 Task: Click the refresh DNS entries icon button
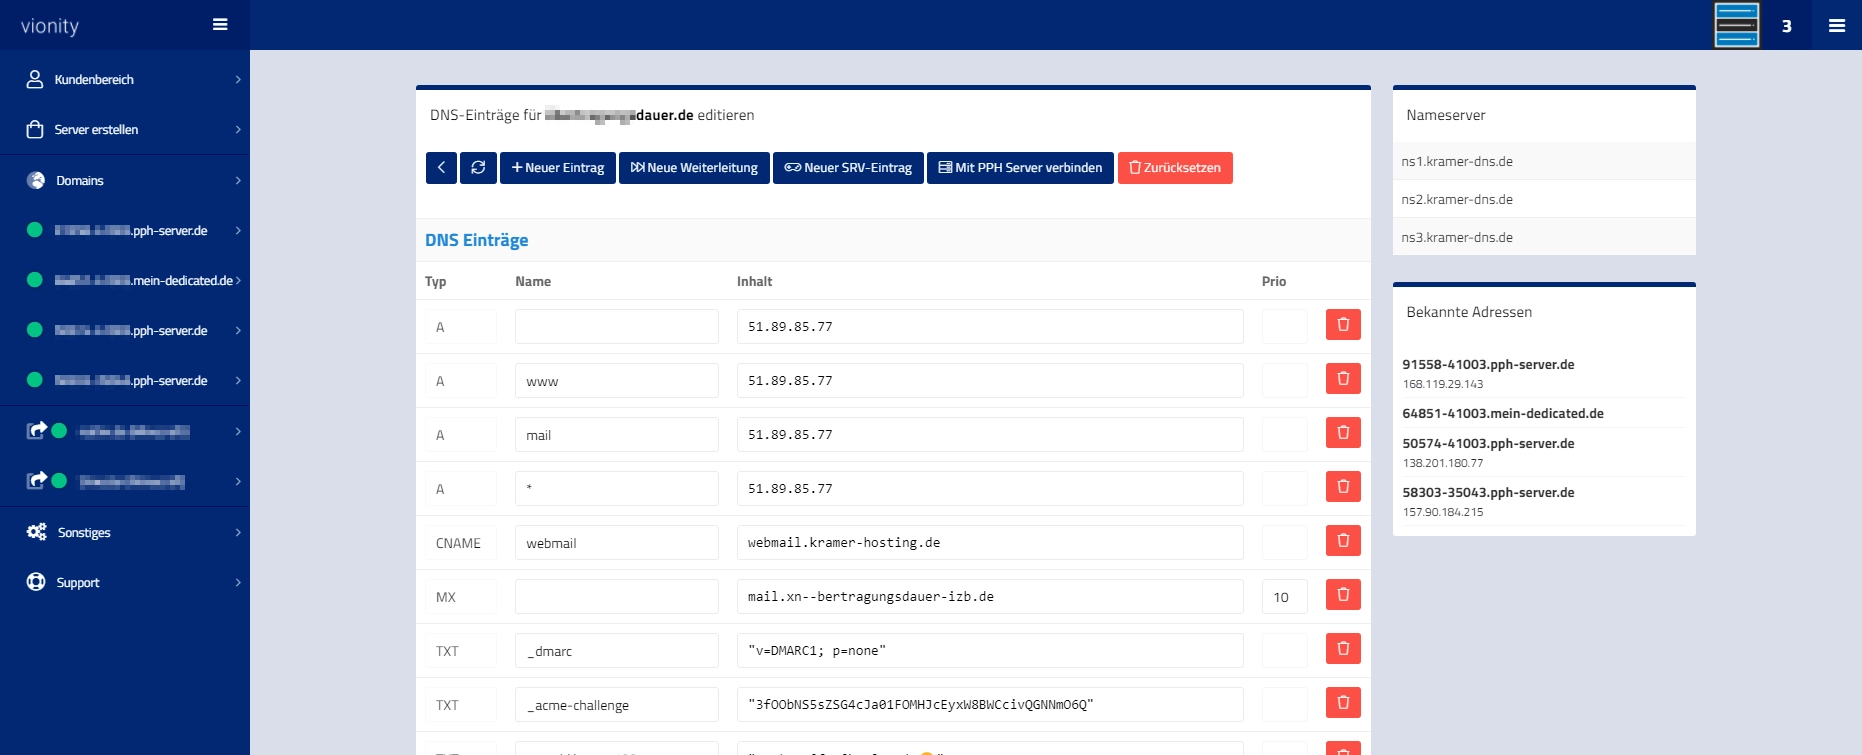coord(478,168)
